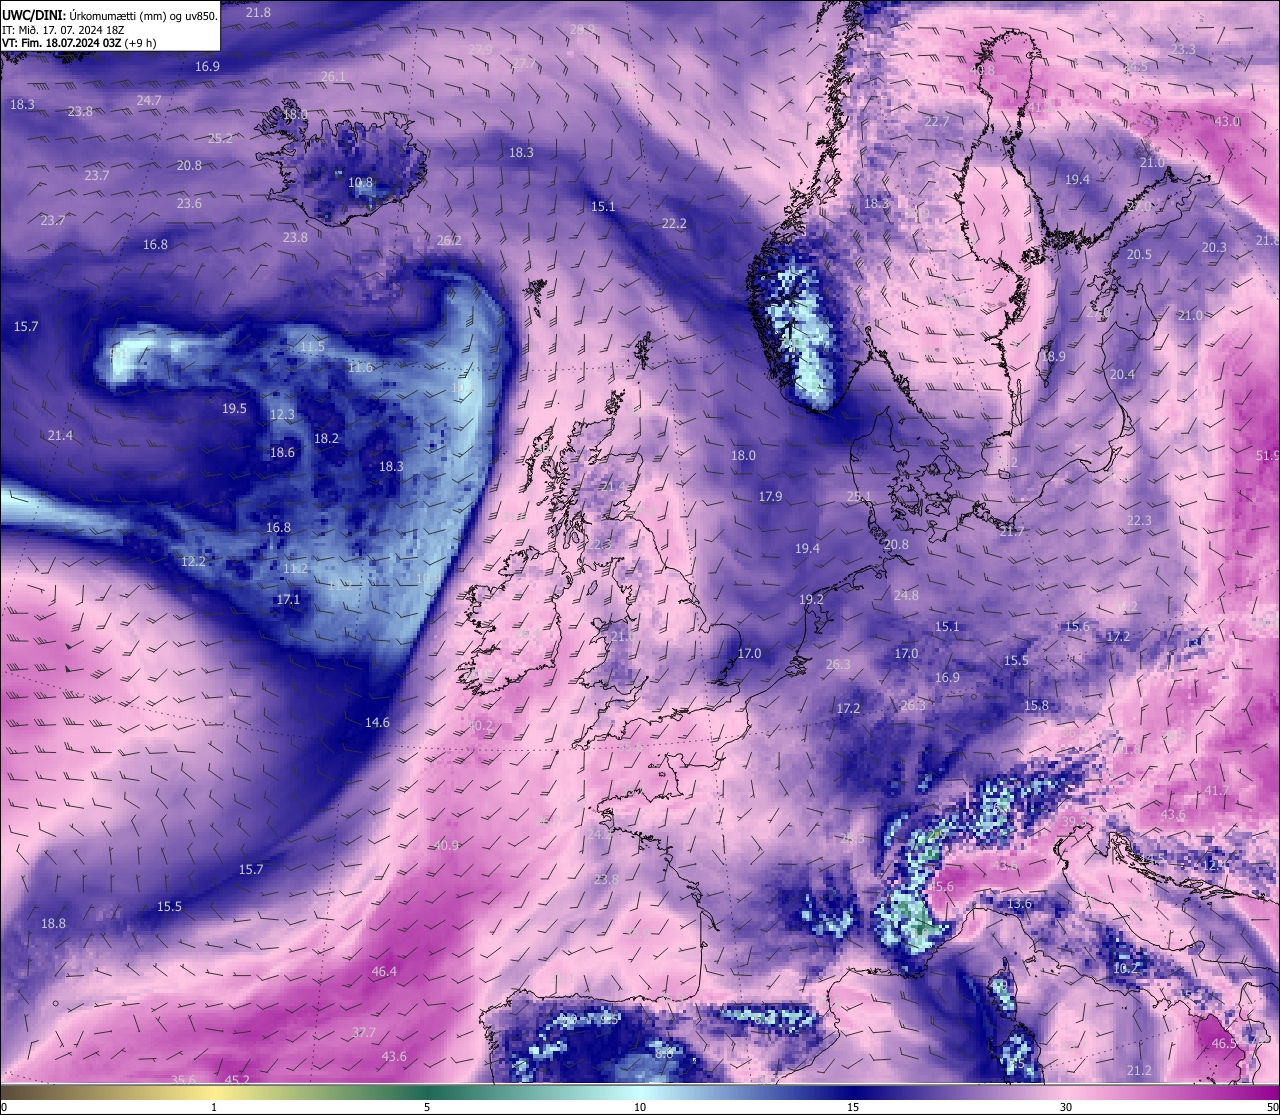Click the 46.4 value label
Image resolution: width=1280 pixels, height=1115 pixels.
pyautogui.click(x=384, y=971)
